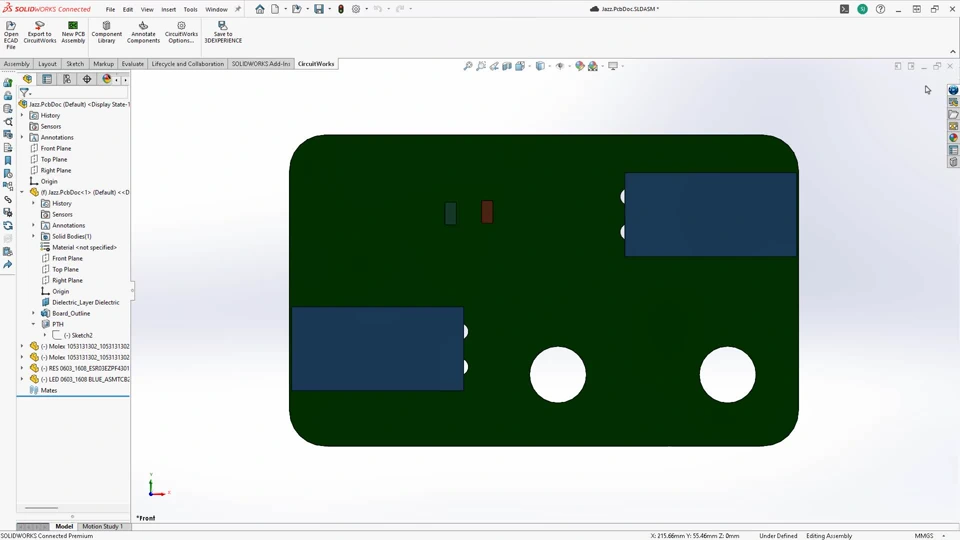Click Annotate Components tool
960x540 pixels.
pos(143,32)
